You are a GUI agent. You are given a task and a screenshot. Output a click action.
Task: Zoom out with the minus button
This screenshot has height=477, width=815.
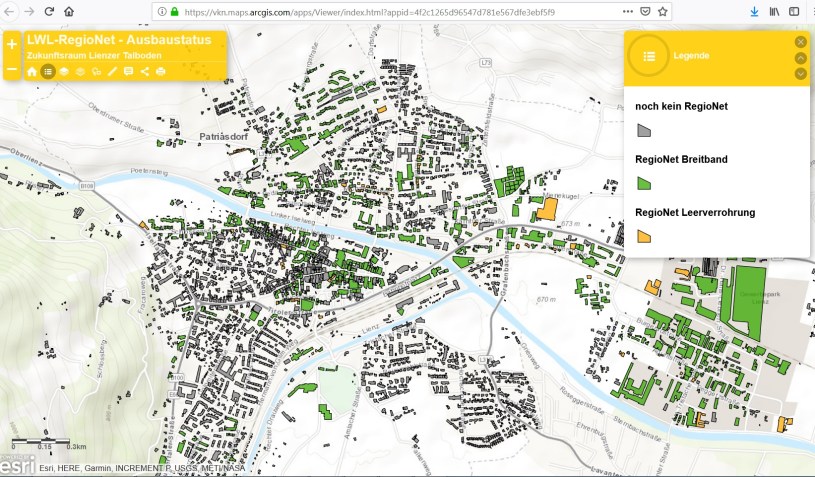[x=12, y=71]
